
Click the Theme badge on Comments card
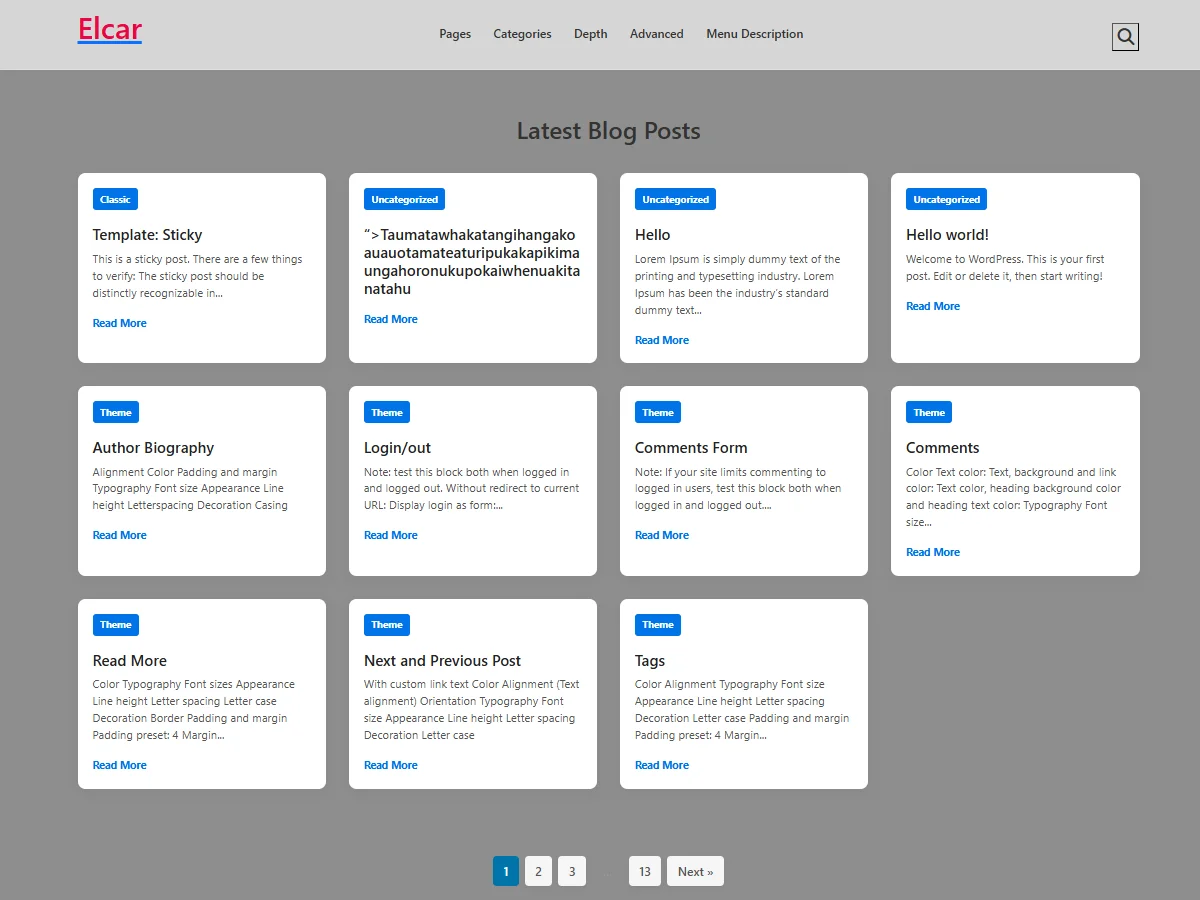pyautogui.click(x=928, y=412)
